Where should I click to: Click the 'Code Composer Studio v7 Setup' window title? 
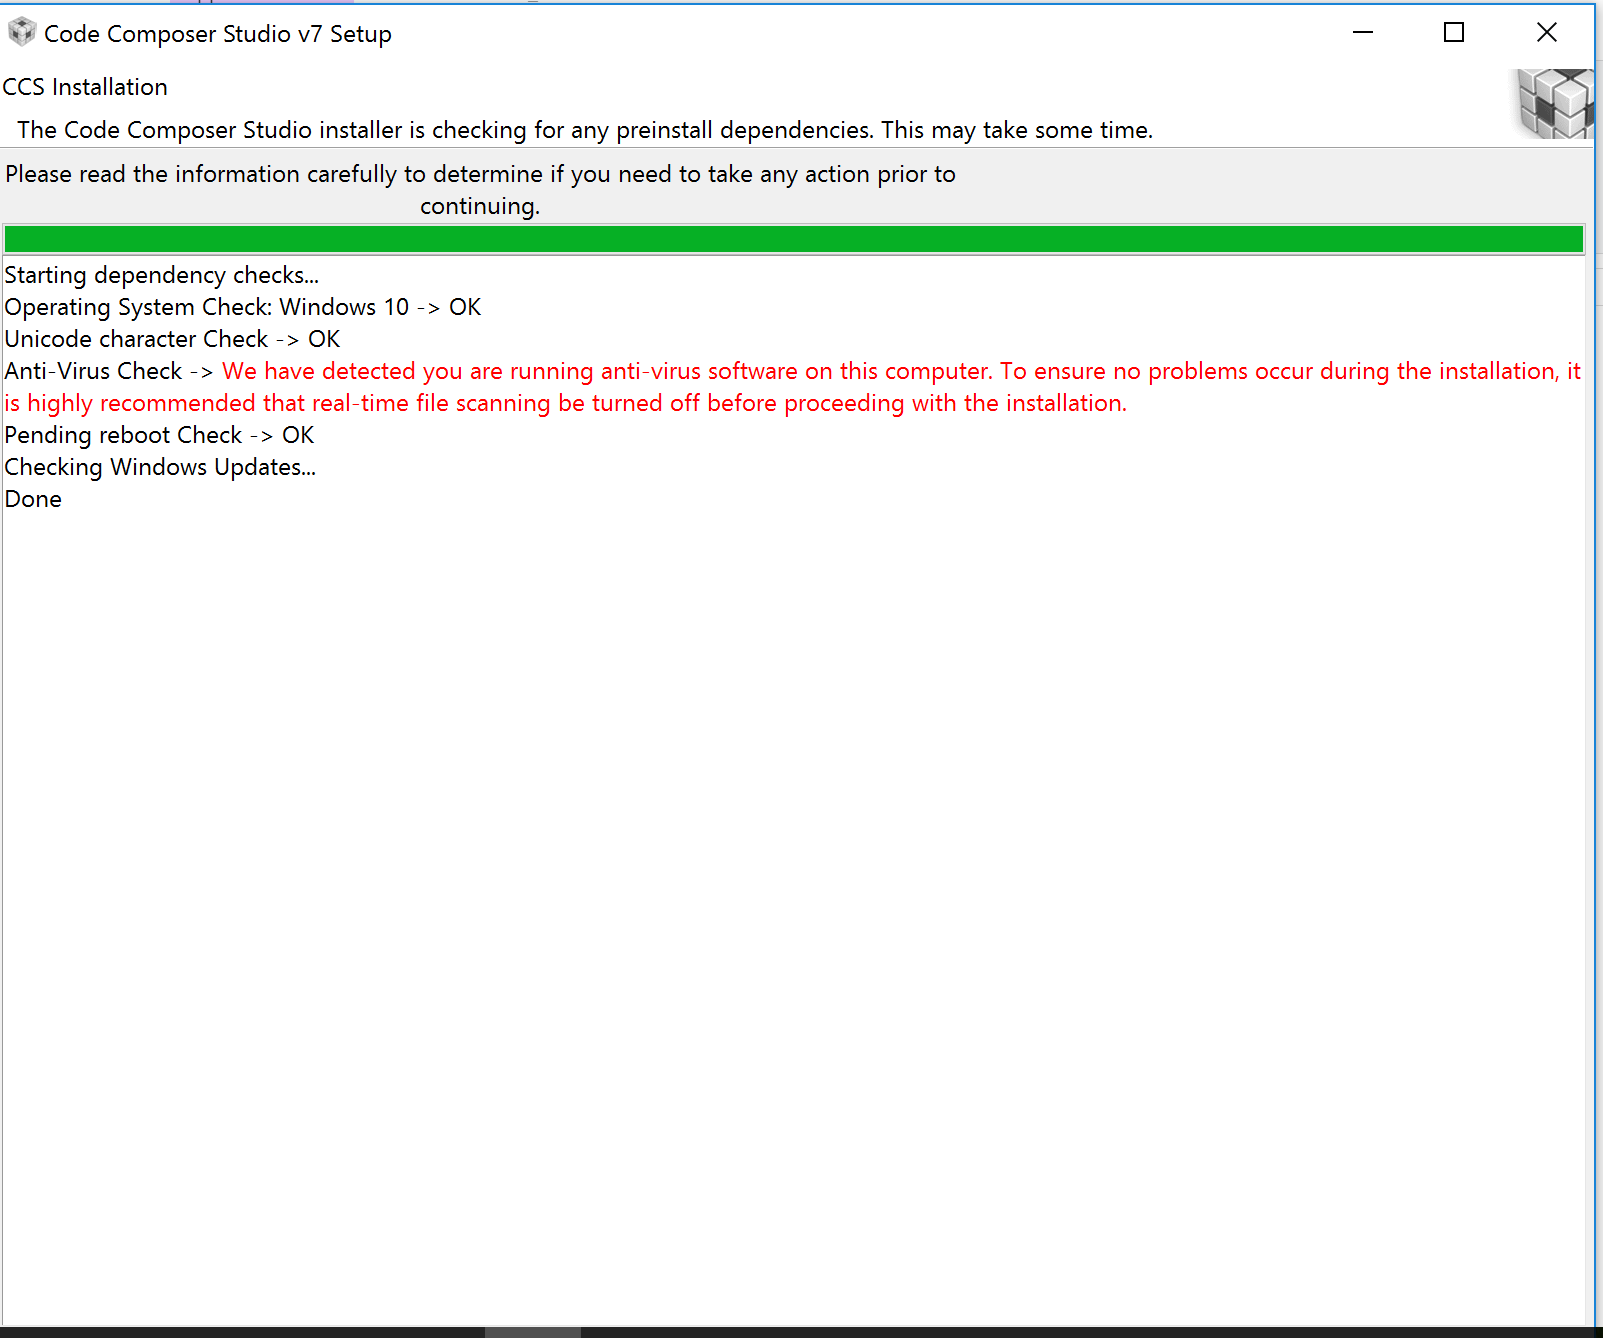[218, 34]
